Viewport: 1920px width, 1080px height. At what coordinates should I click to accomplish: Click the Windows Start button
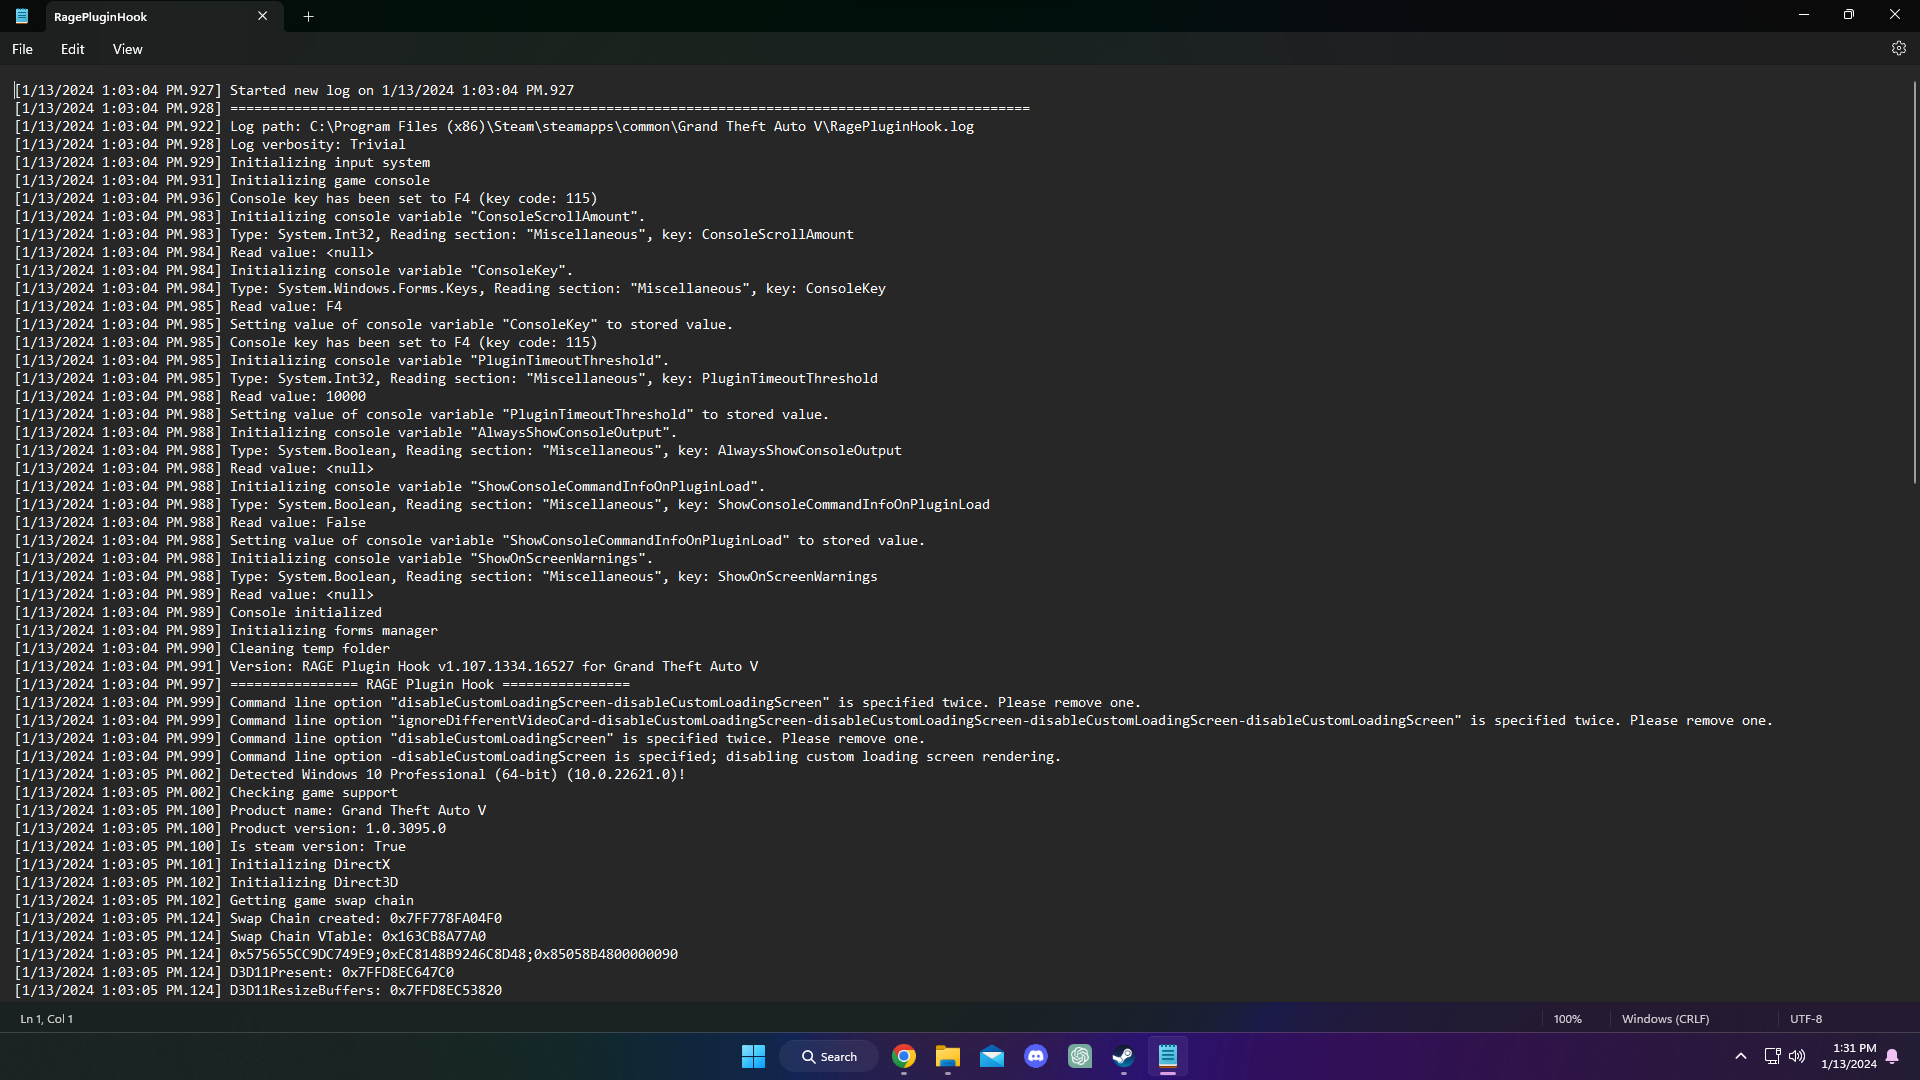tap(753, 1056)
